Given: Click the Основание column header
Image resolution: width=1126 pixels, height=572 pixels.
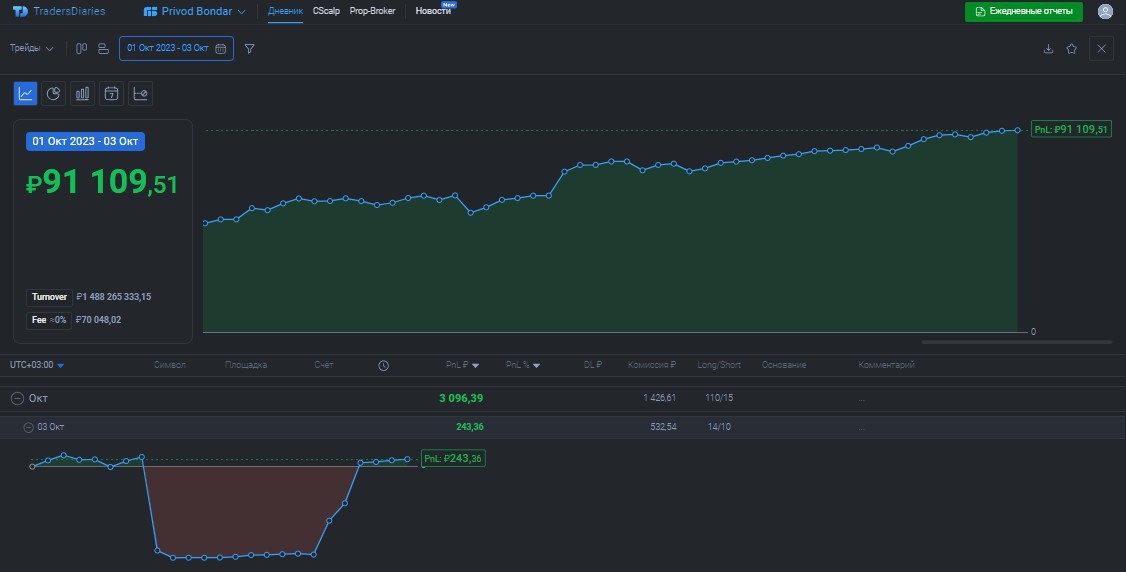Looking at the screenshot, I should tap(783, 365).
